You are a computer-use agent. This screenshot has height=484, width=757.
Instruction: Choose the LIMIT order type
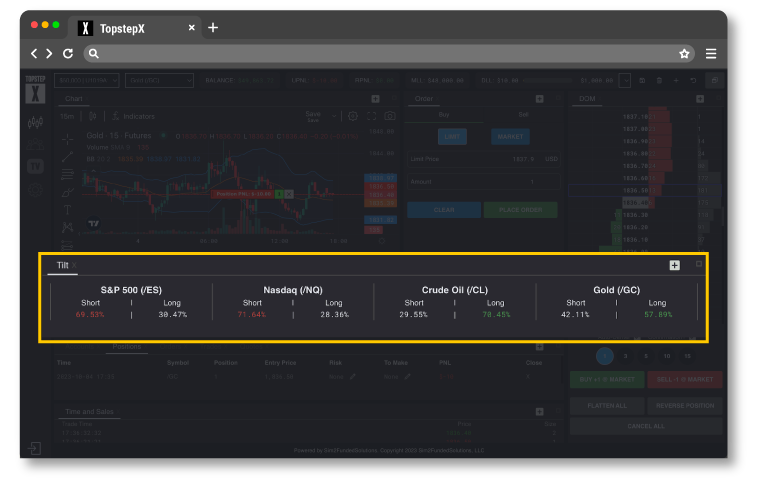click(451, 137)
